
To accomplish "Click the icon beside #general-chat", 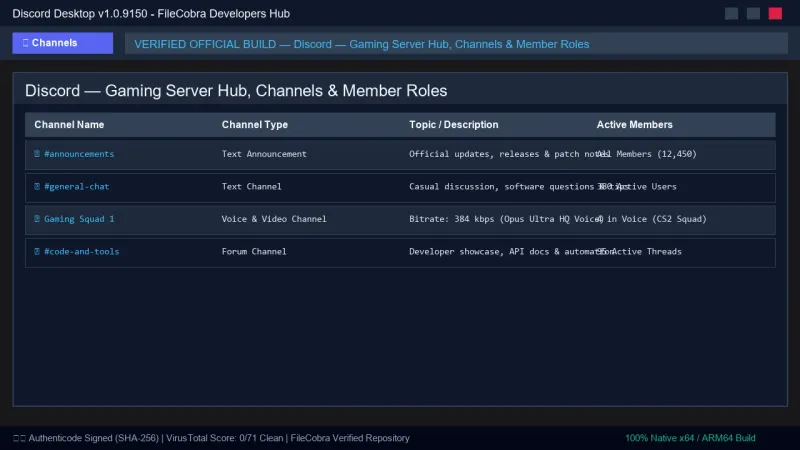I will click(x=37, y=186).
